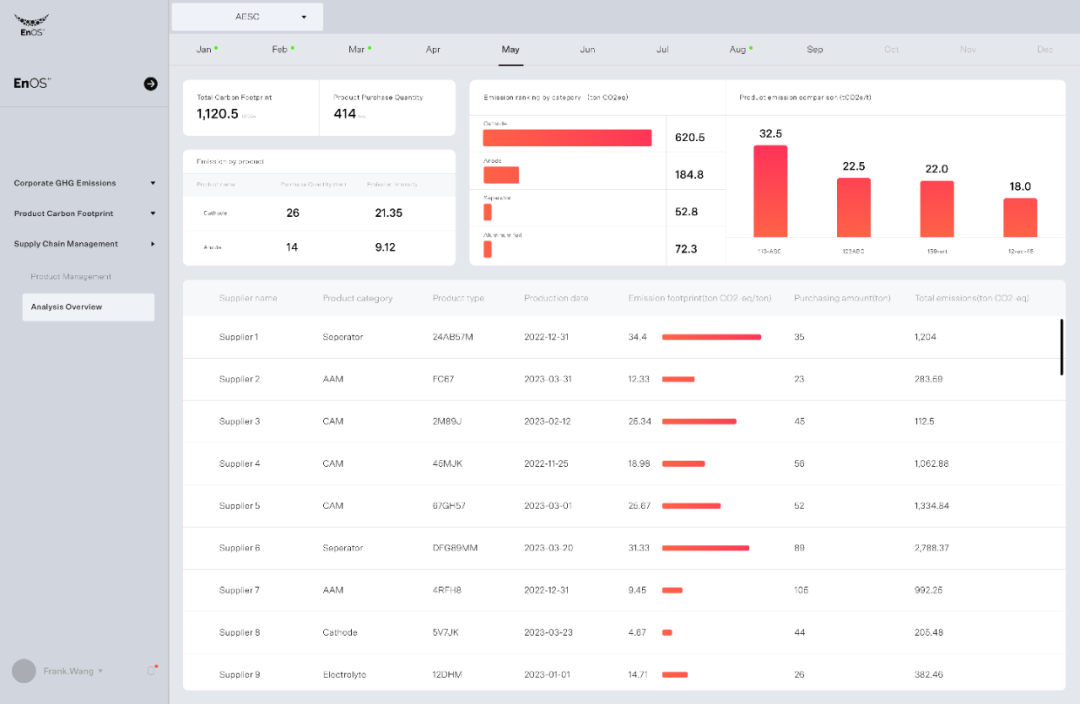Click the Cathode bar in emission ranking
Screen dimensions: 1080x704
tap(567, 138)
